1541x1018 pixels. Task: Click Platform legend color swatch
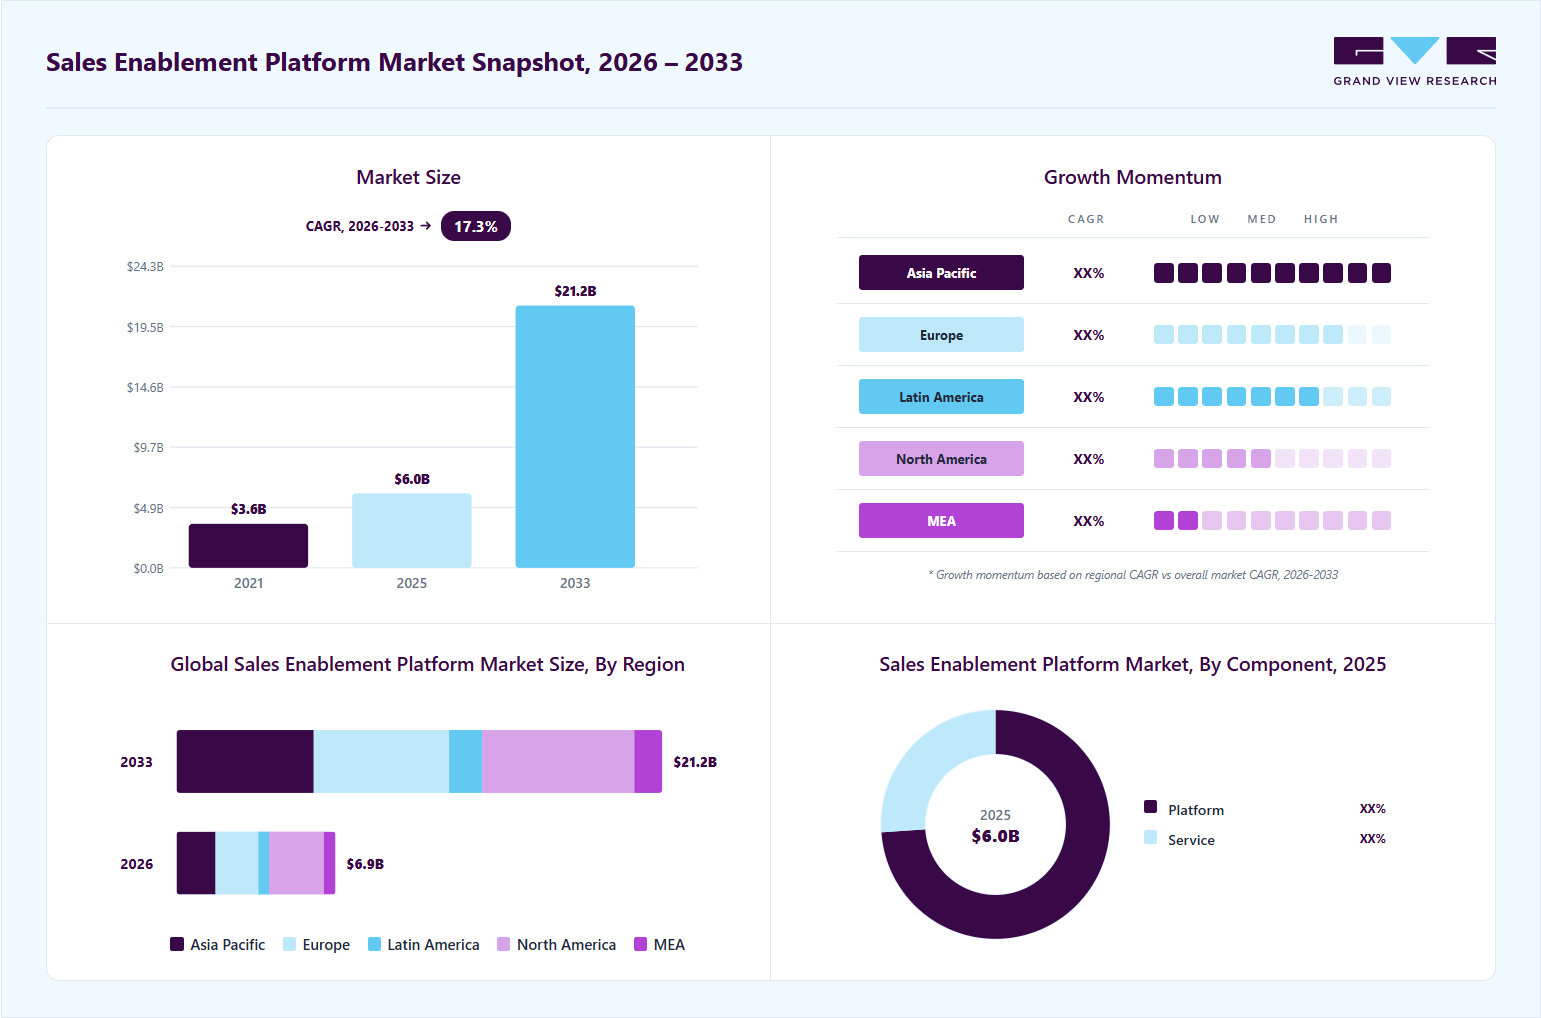tap(1150, 807)
